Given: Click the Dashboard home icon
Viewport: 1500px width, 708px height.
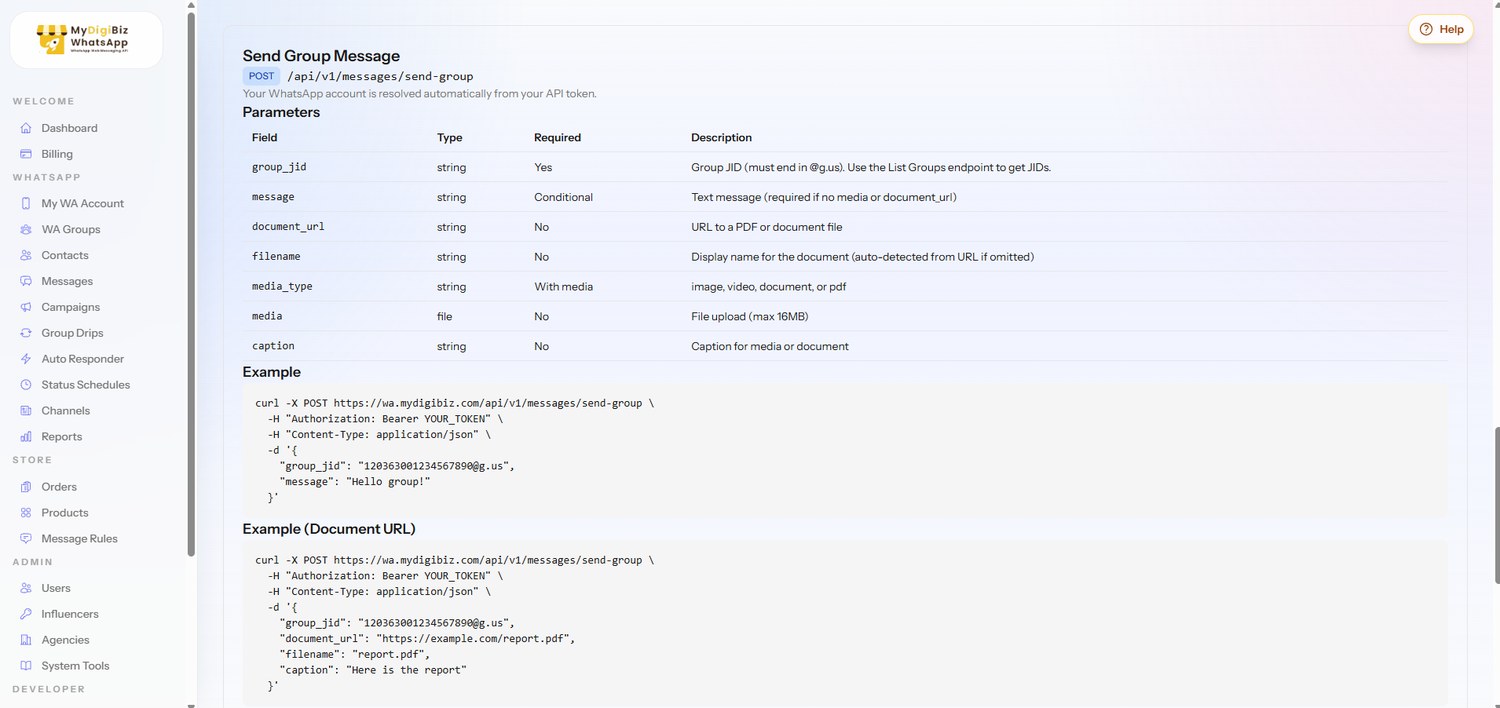Looking at the screenshot, I should click(26, 128).
